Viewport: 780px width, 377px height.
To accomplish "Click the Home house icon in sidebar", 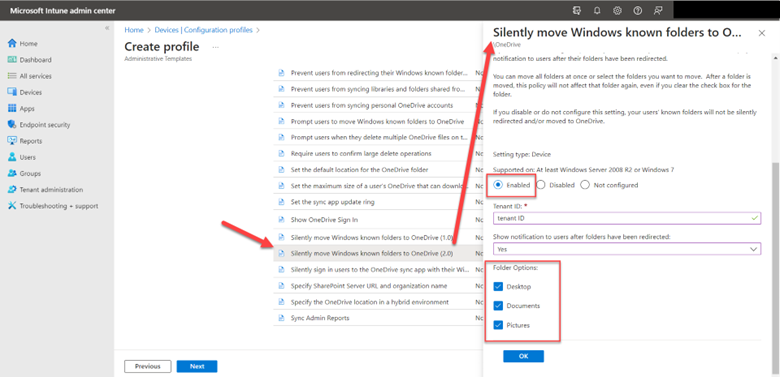I will tap(12, 43).
